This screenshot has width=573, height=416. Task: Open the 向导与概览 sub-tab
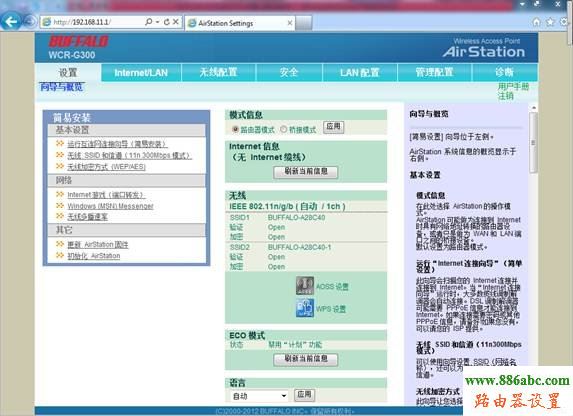[62, 87]
